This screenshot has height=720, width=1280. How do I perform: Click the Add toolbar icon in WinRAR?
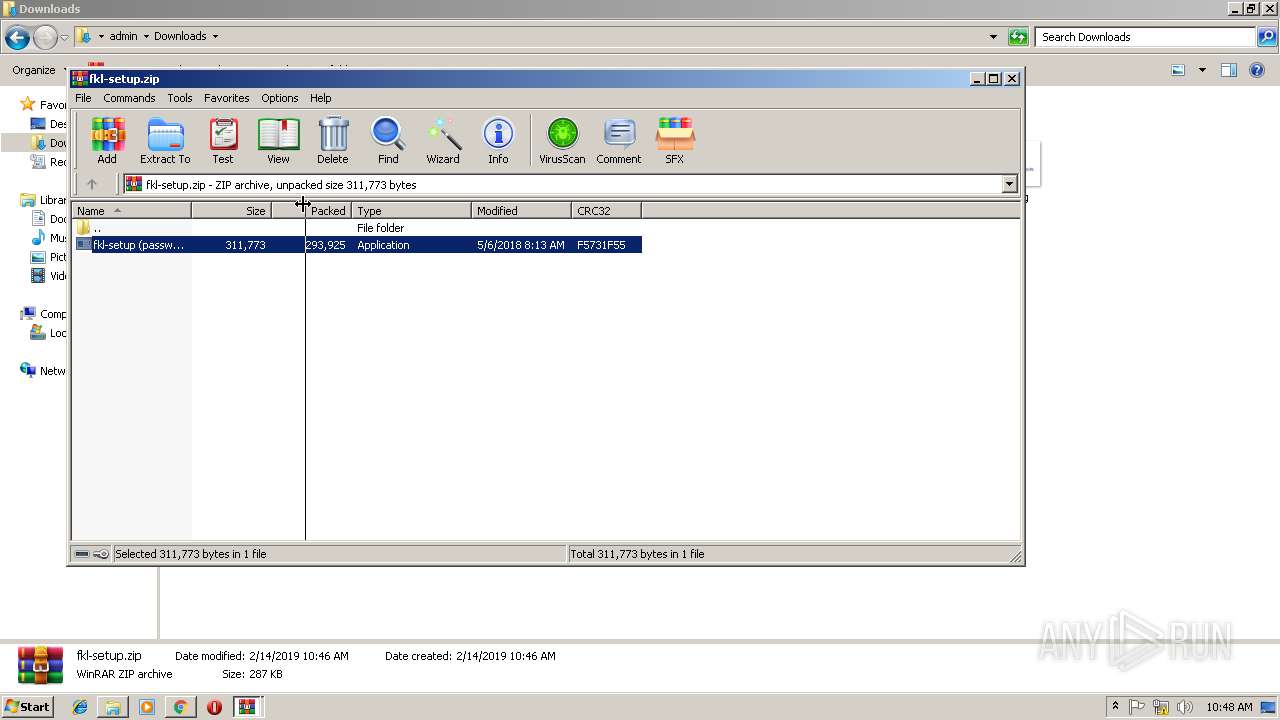[107, 140]
